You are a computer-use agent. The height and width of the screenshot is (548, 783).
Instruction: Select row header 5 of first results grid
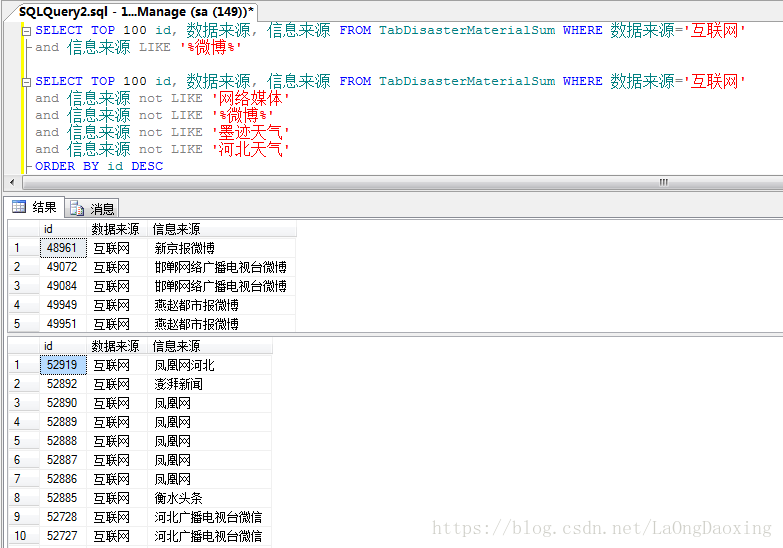(x=24, y=324)
